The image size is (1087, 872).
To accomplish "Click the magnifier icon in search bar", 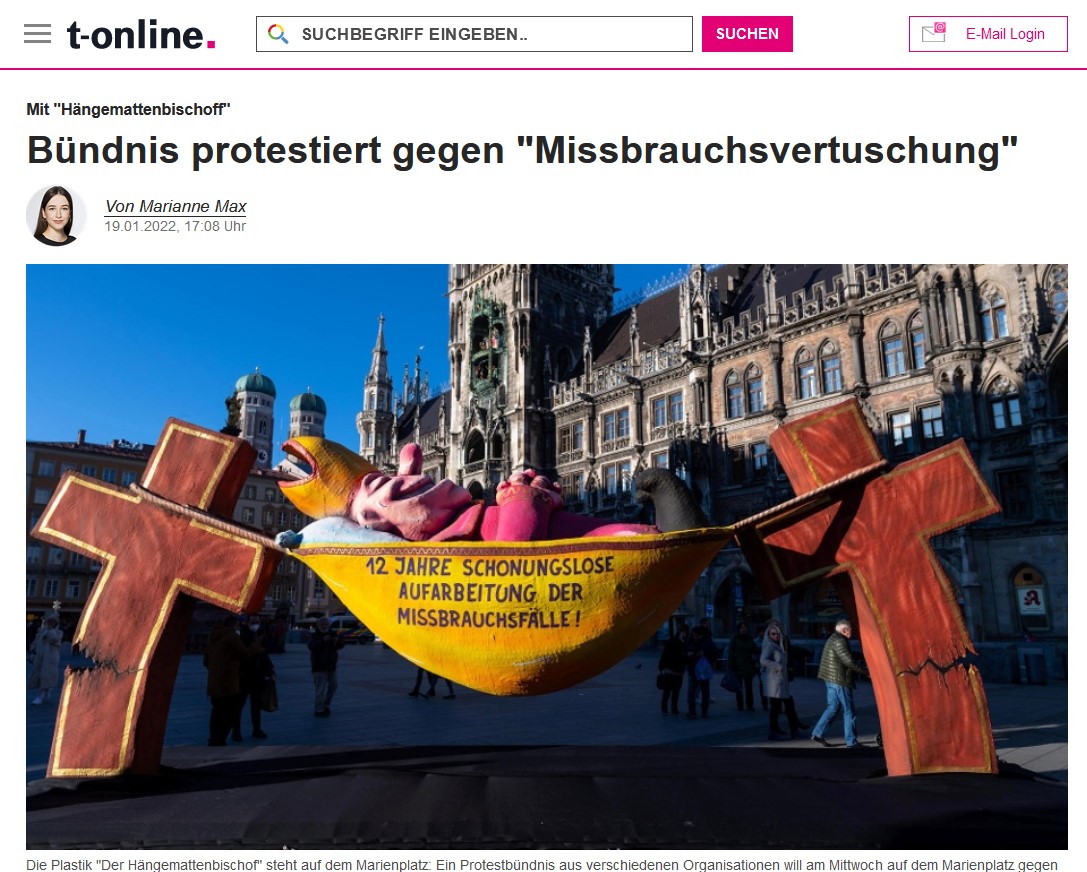I will point(278,34).
